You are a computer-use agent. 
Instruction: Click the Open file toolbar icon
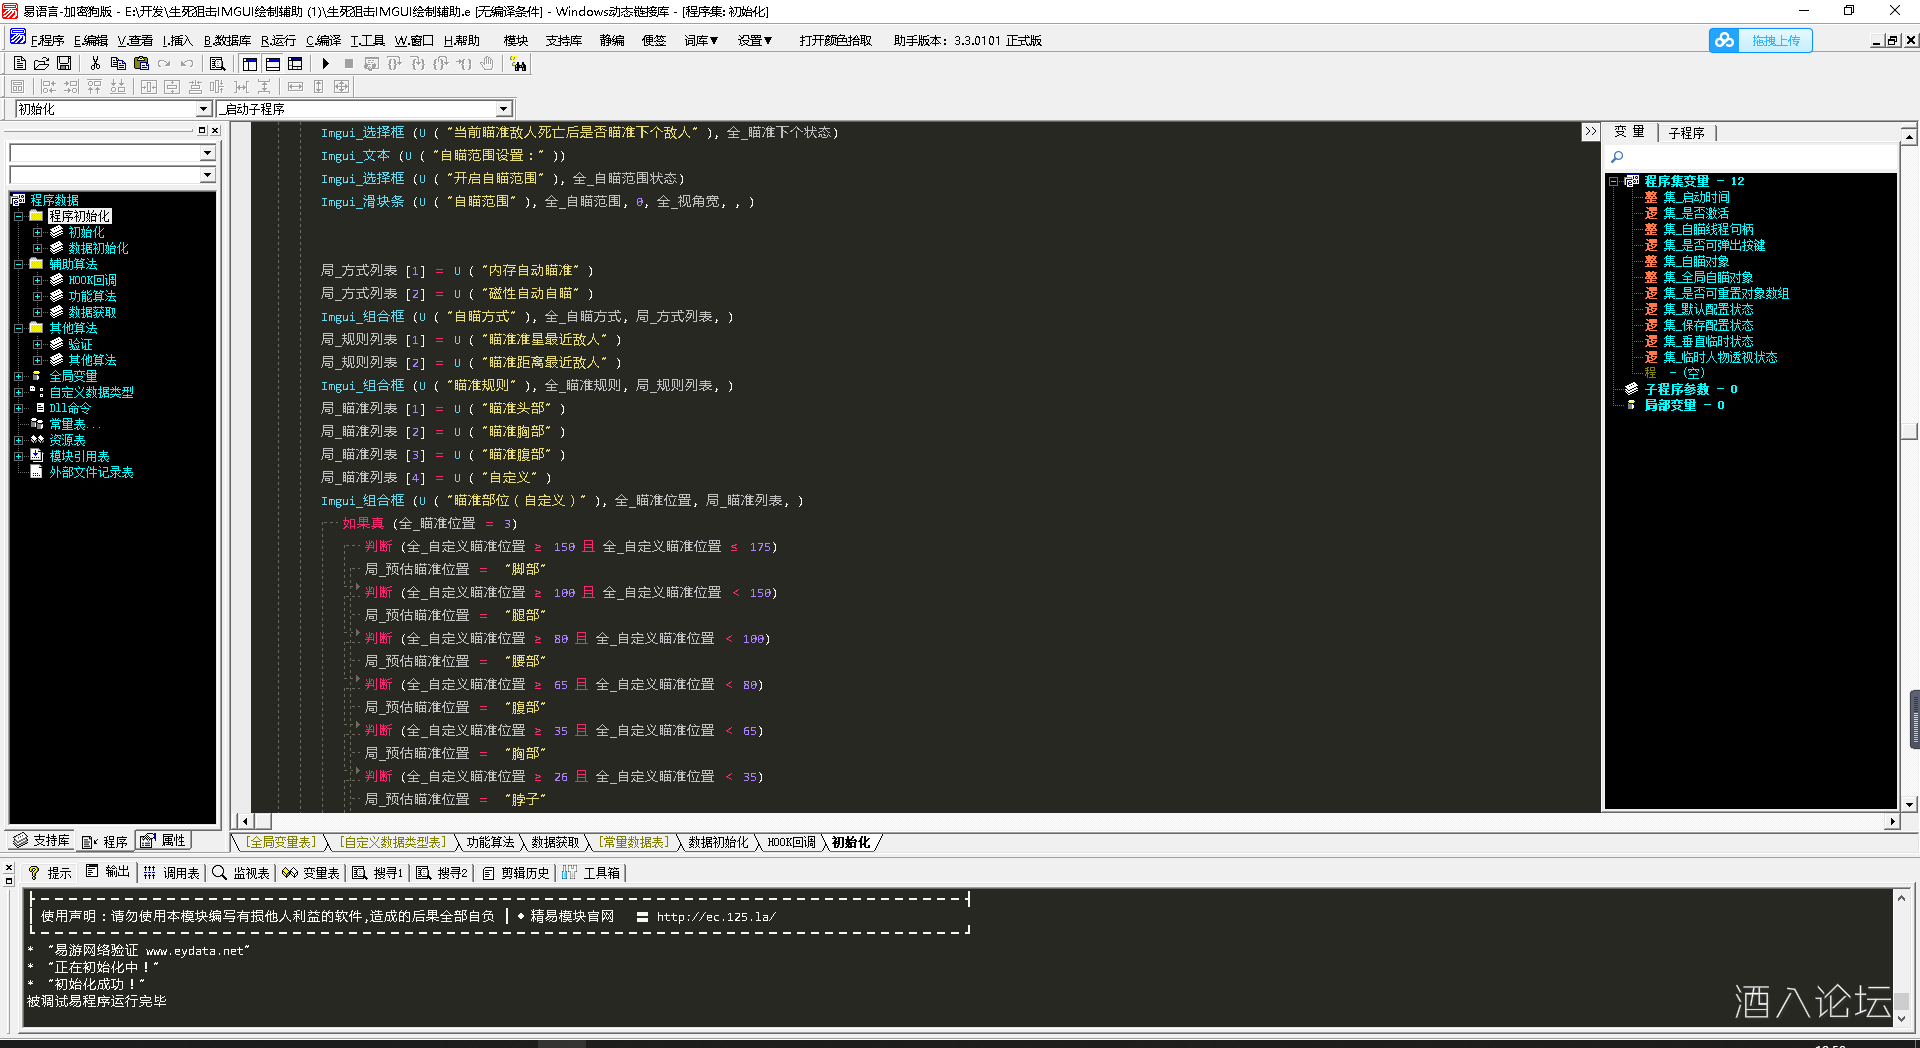[x=41, y=63]
